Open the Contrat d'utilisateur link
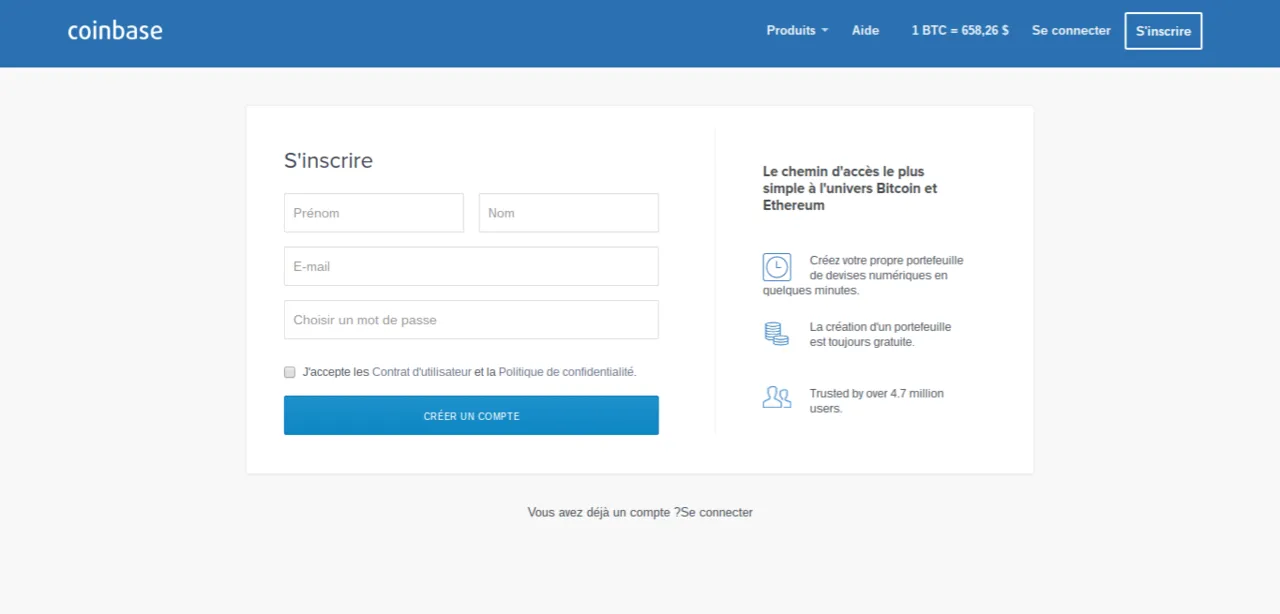The image size is (1280, 614). click(x=422, y=371)
